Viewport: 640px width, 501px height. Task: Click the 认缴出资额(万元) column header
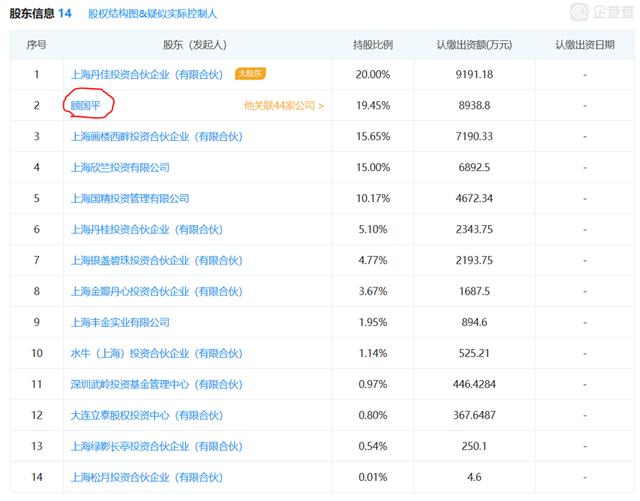click(x=474, y=45)
